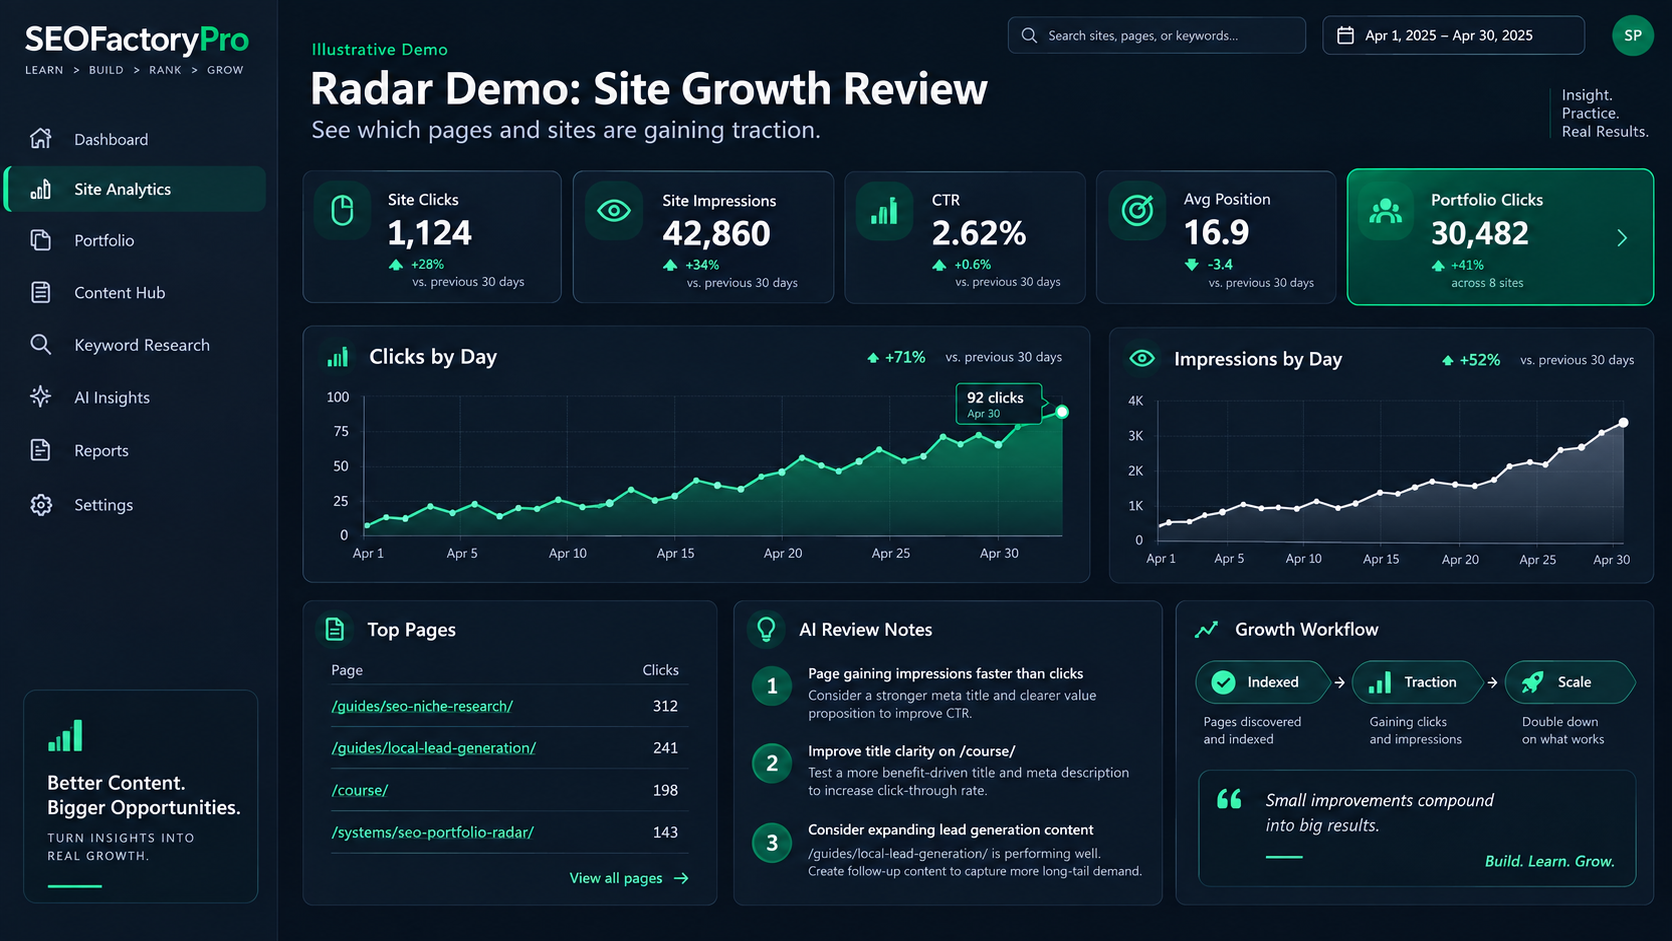Image resolution: width=1672 pixels, height=941 pixels.
Task: Select Site Analytics in the sidebar
Action: (x=136, y=189)
